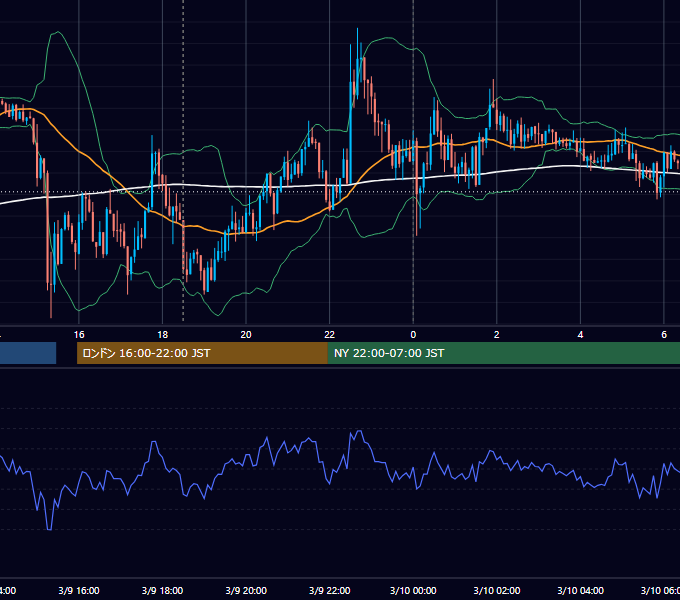Click hour label '20' on price chart axis

tap(246, 335)
